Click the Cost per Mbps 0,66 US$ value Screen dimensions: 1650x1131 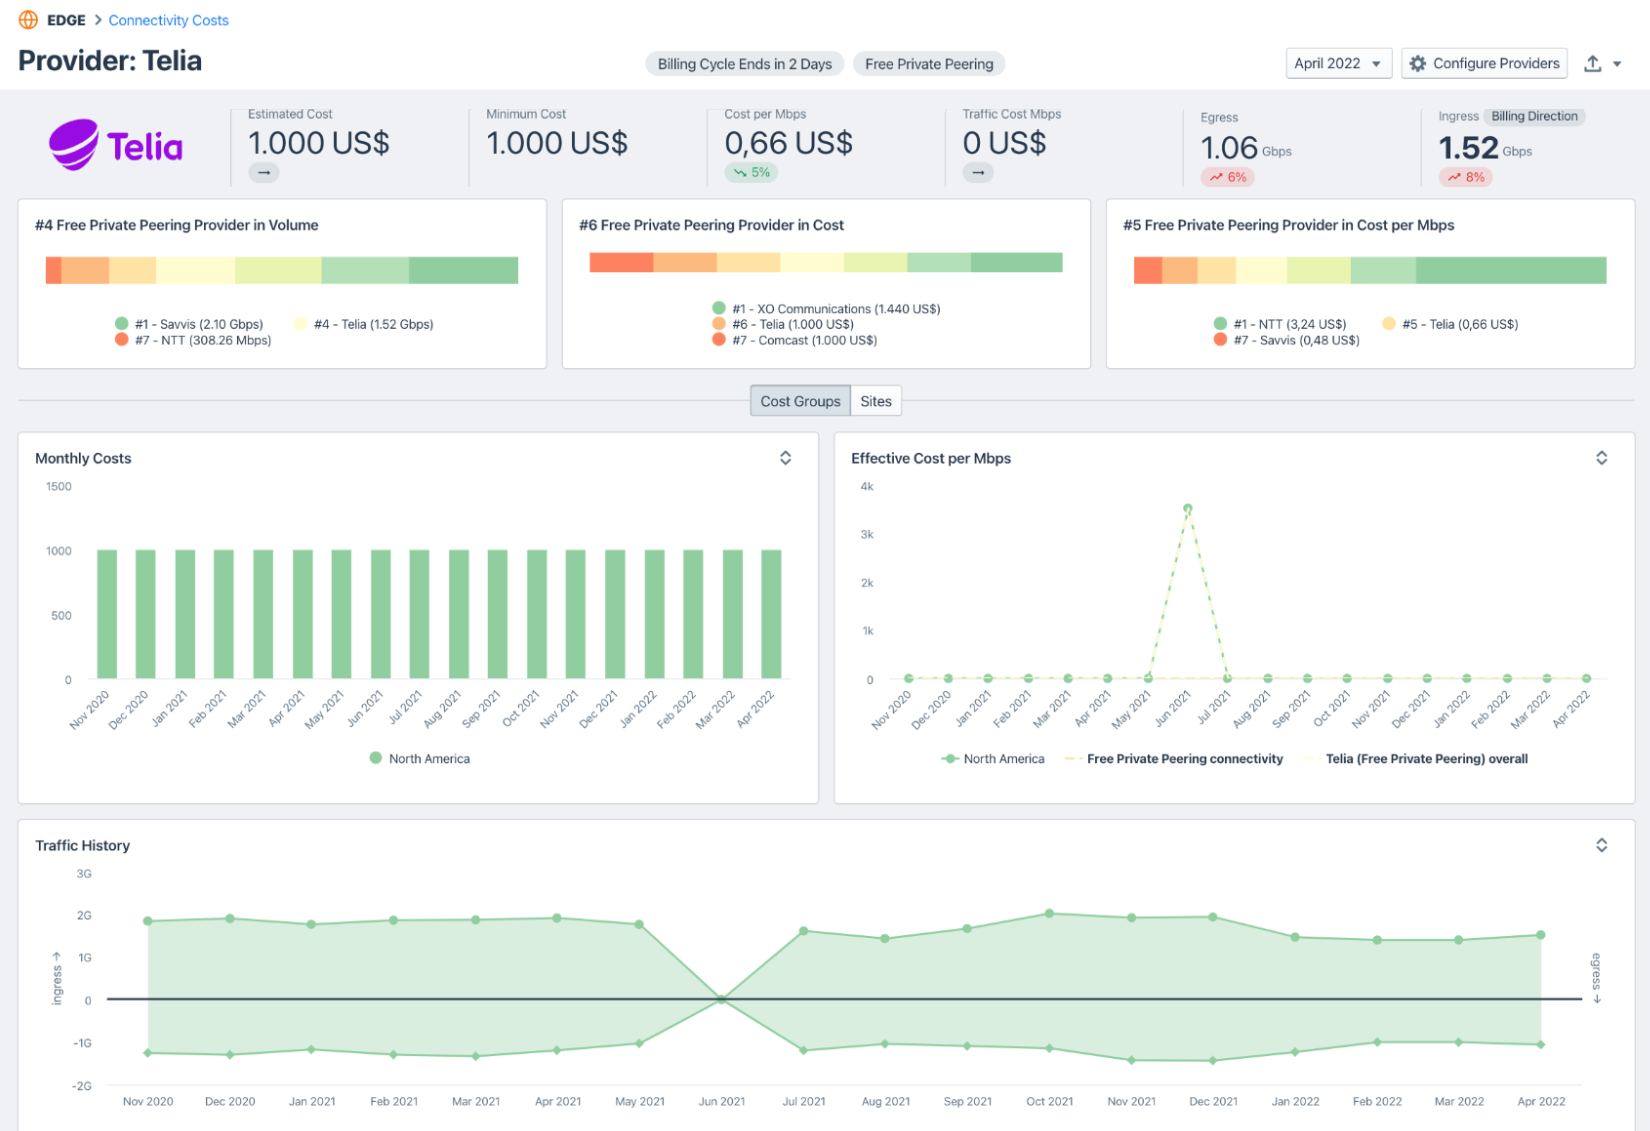pos(789,143)
